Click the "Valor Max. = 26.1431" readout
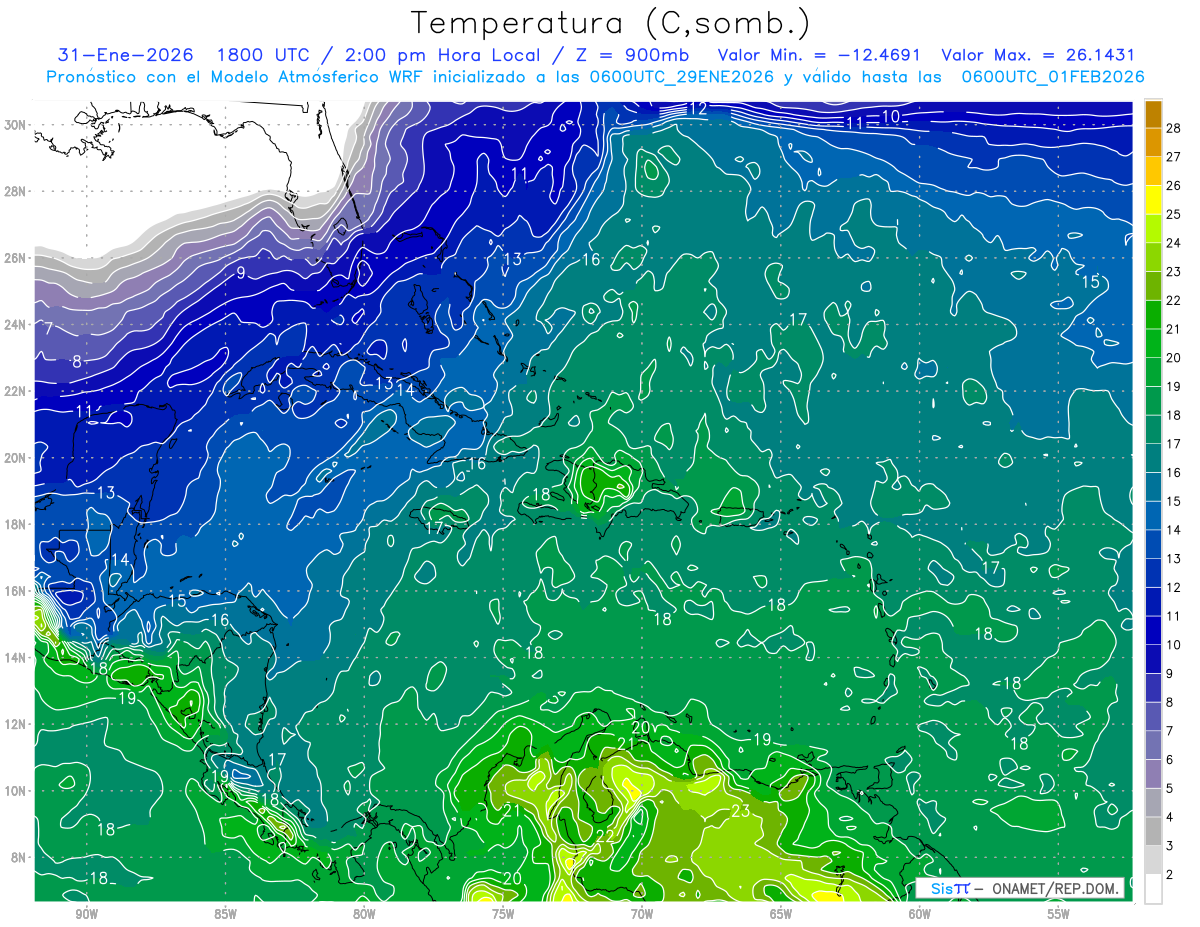This screenshot has width=1200, height=927. pyautogui.click(x=1039, y=55)
